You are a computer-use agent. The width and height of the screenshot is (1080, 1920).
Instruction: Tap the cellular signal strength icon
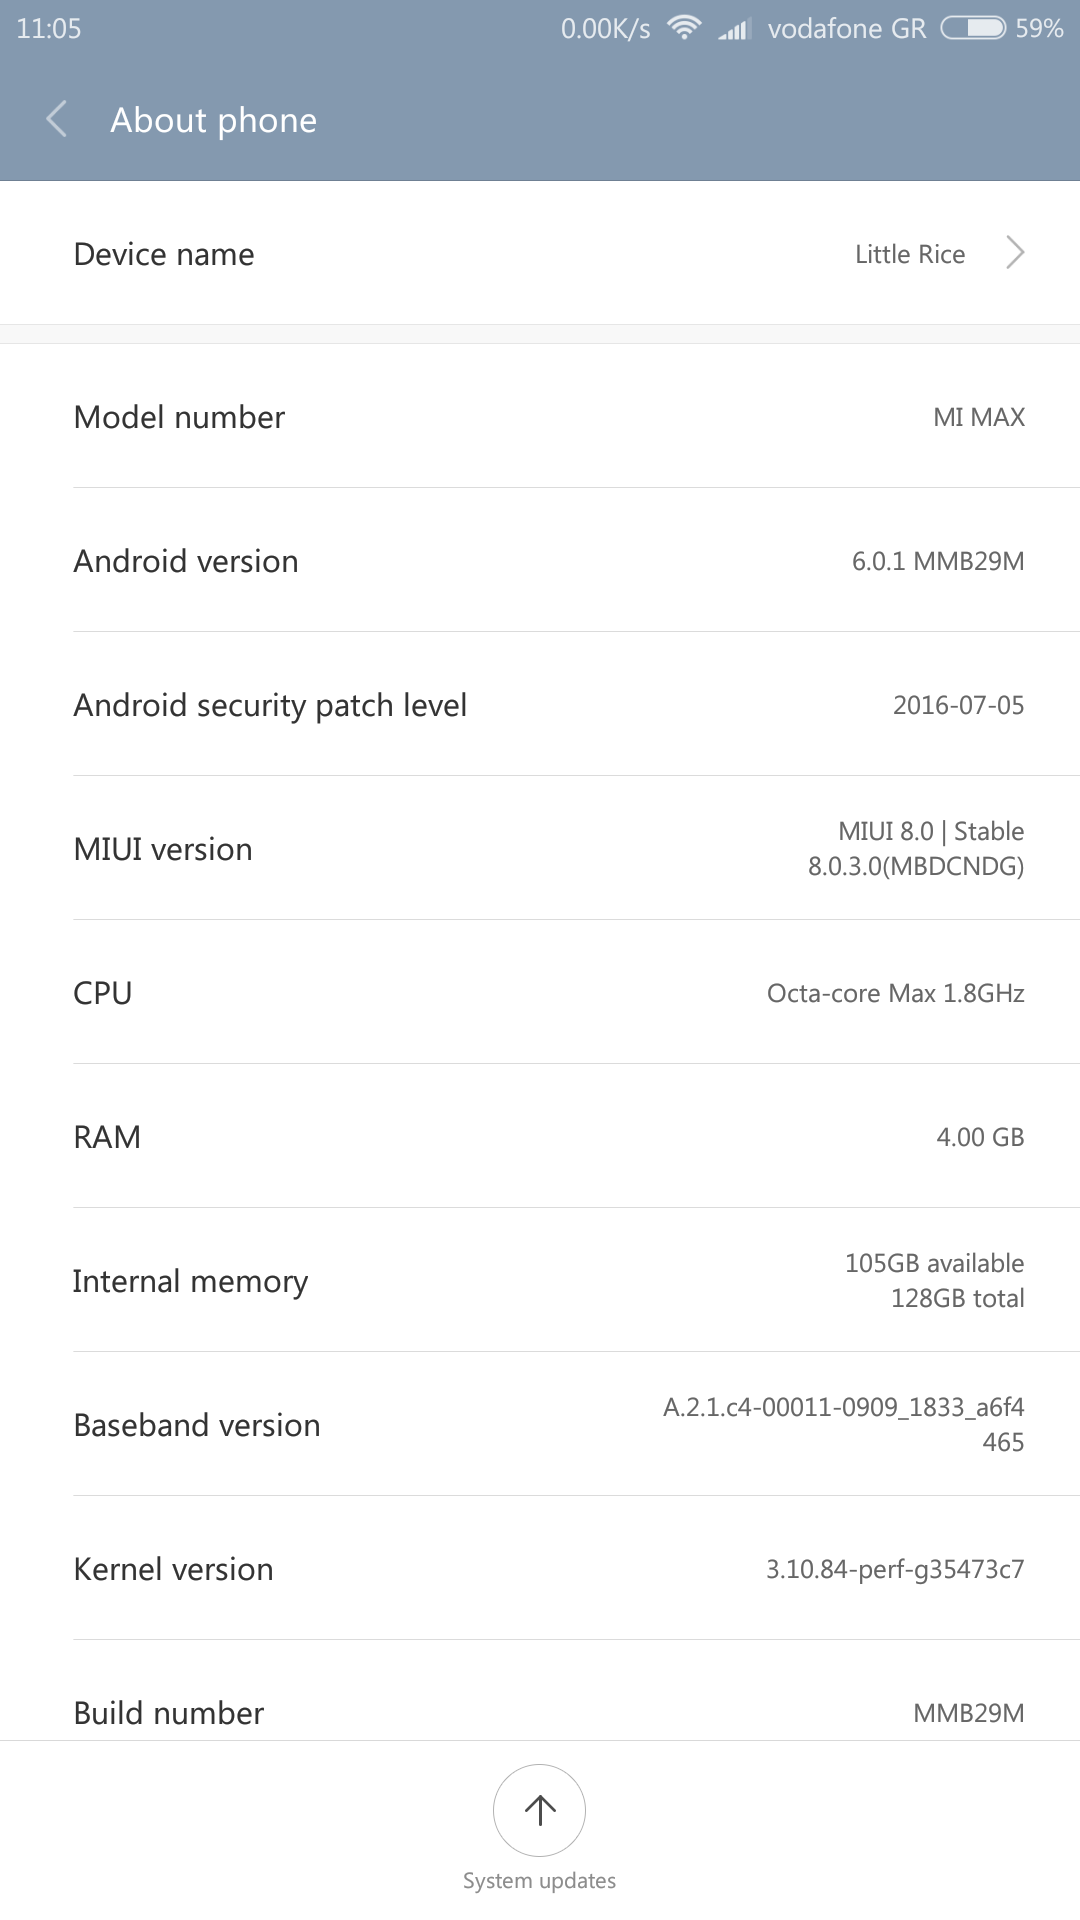pyautogui.click(x=734, y=29)
